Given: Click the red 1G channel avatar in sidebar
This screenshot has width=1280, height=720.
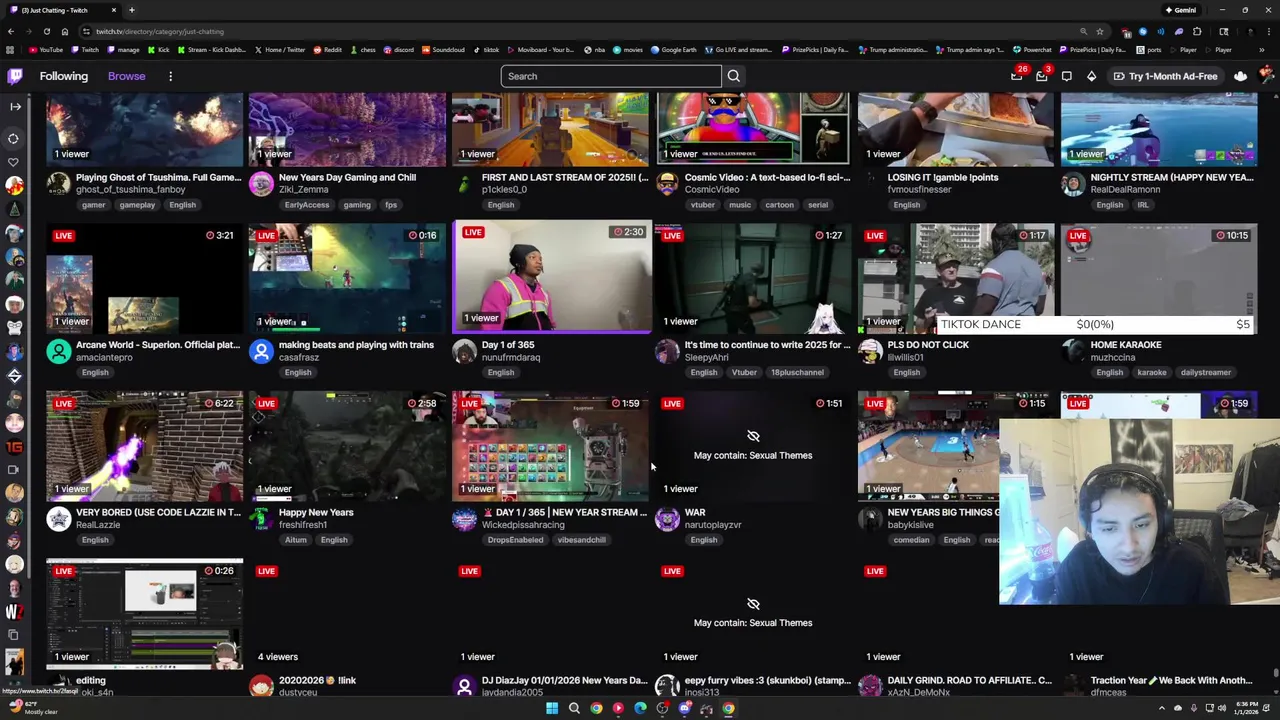Looking at the screenshot, I should click(15, 447).
